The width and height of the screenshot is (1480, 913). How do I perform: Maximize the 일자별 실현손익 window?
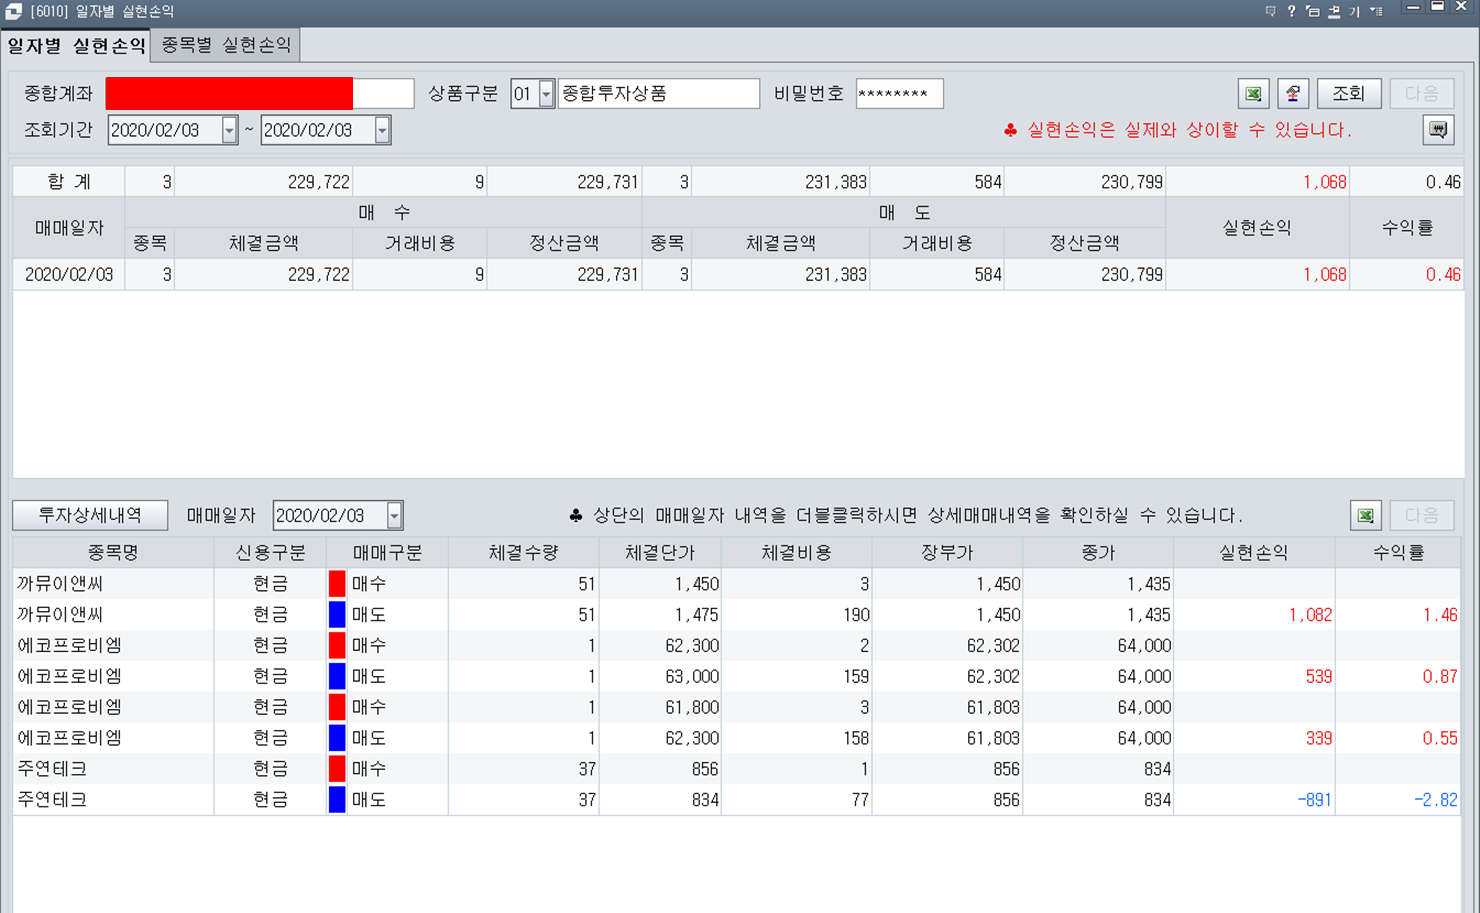point(1437,8)
